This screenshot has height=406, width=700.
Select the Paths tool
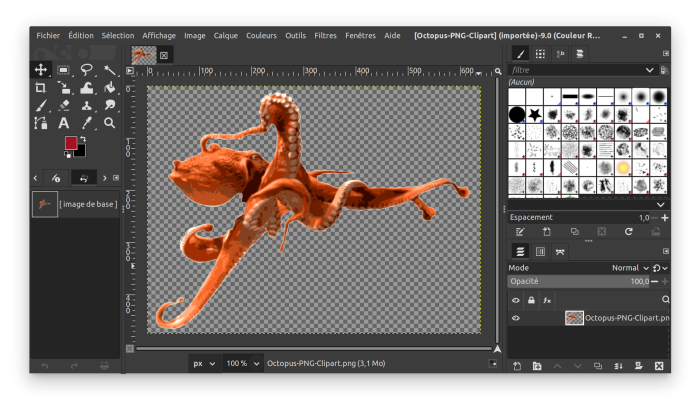coord(41,123)
